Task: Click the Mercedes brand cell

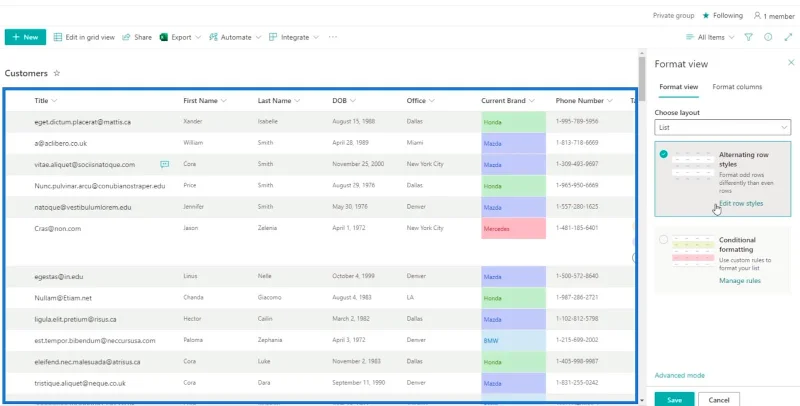Action: click(513, 229)
